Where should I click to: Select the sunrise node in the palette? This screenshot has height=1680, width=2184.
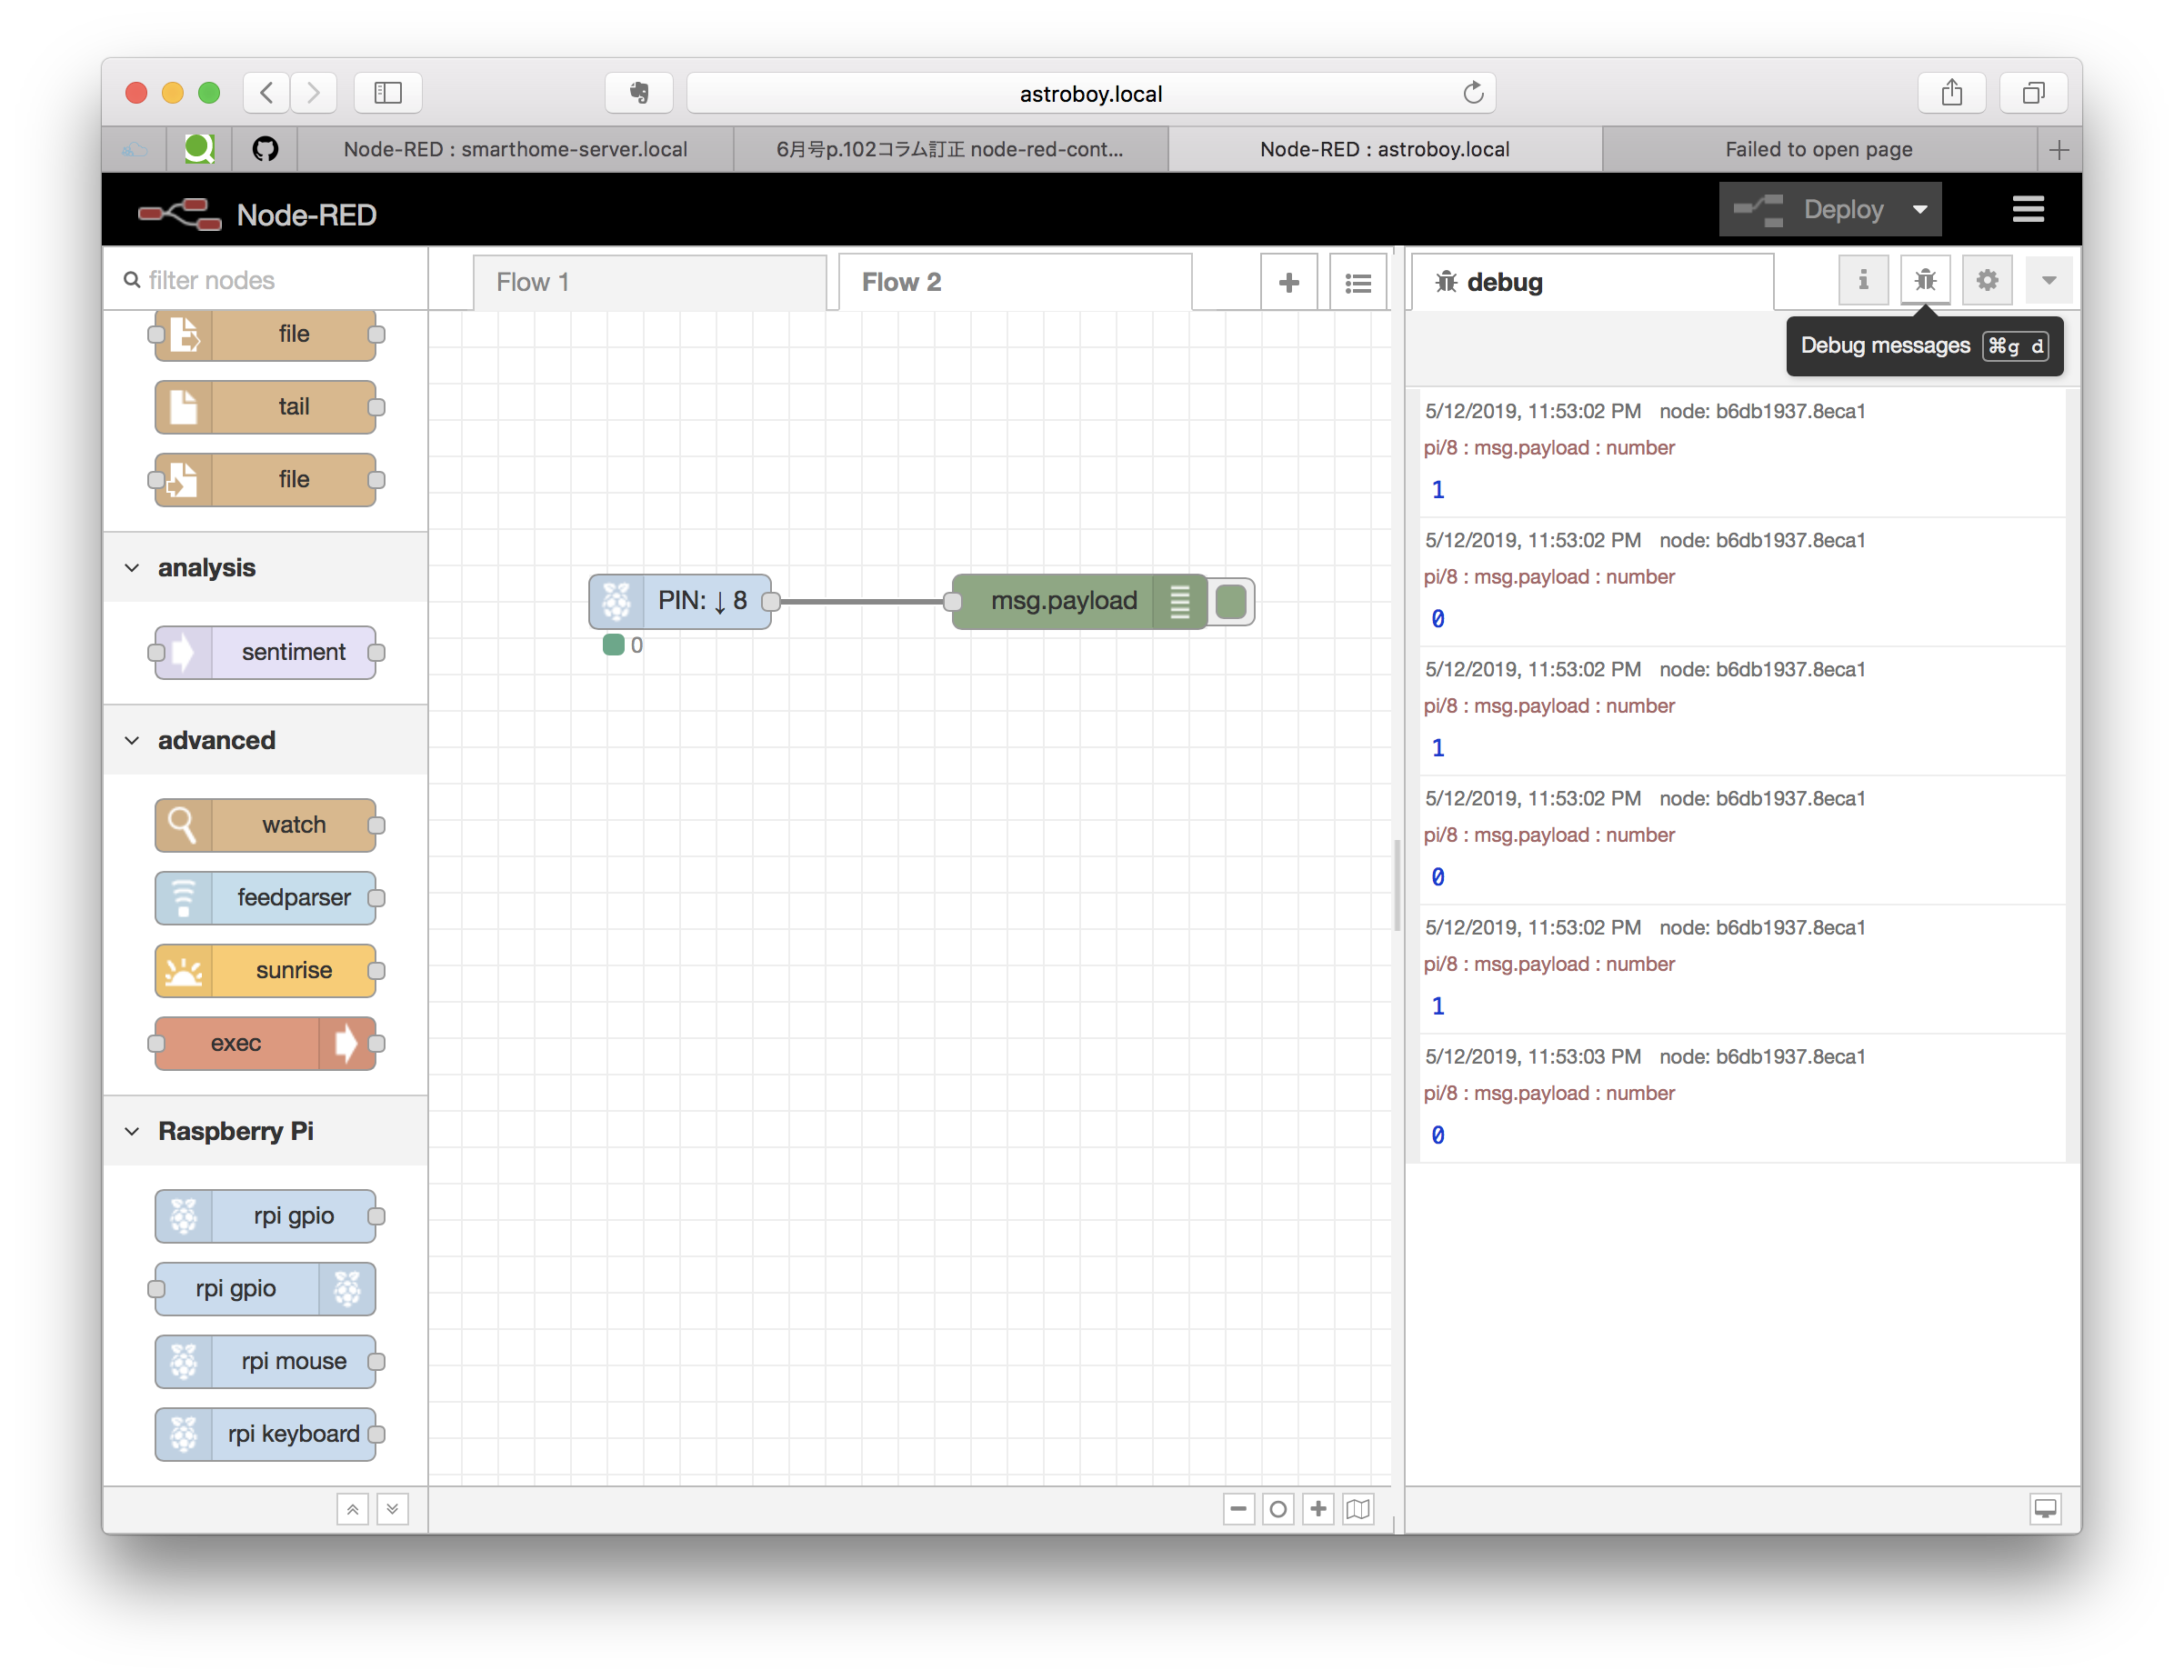265,970
